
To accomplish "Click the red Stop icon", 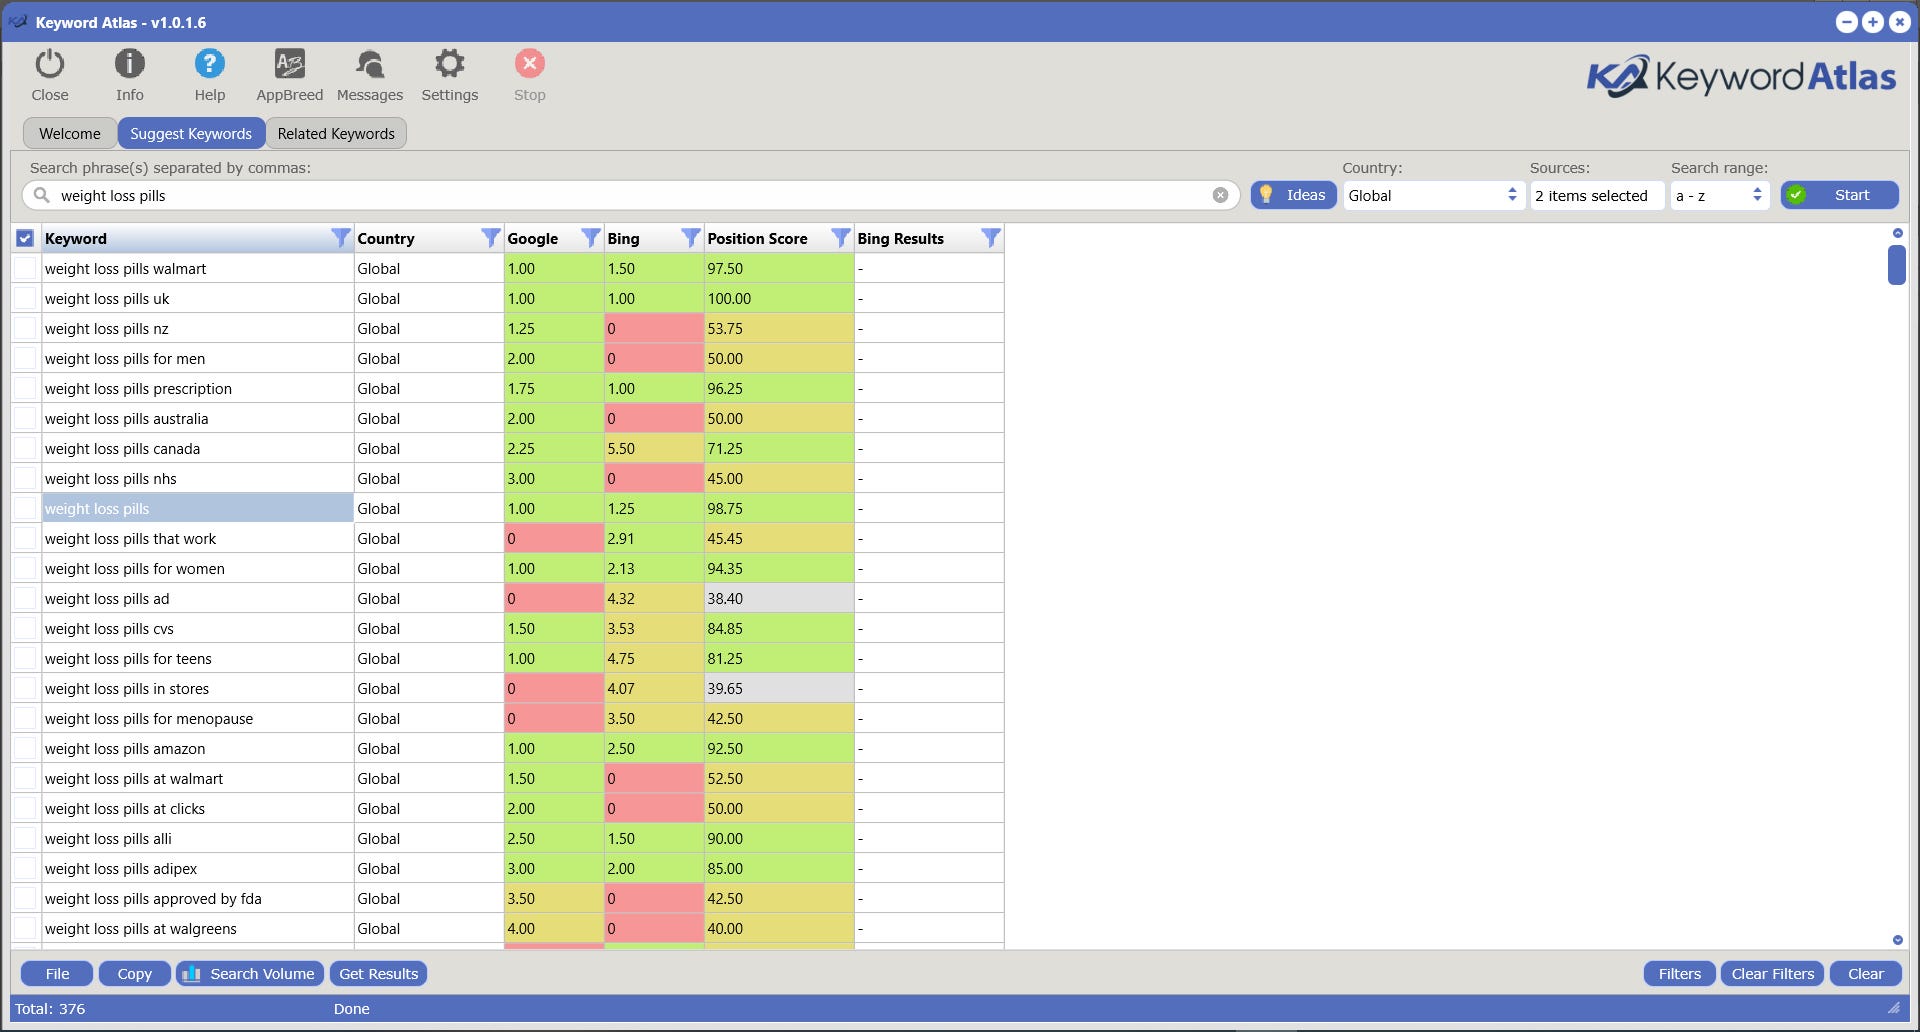I will click(529, 64).
